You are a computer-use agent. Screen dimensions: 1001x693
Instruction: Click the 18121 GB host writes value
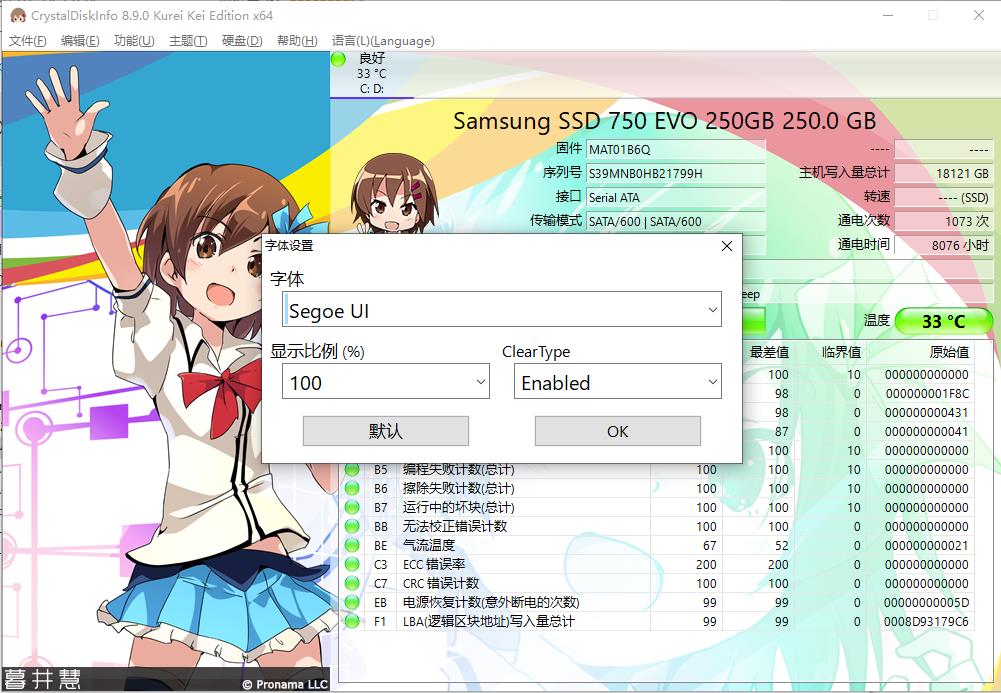pos(944,173)
